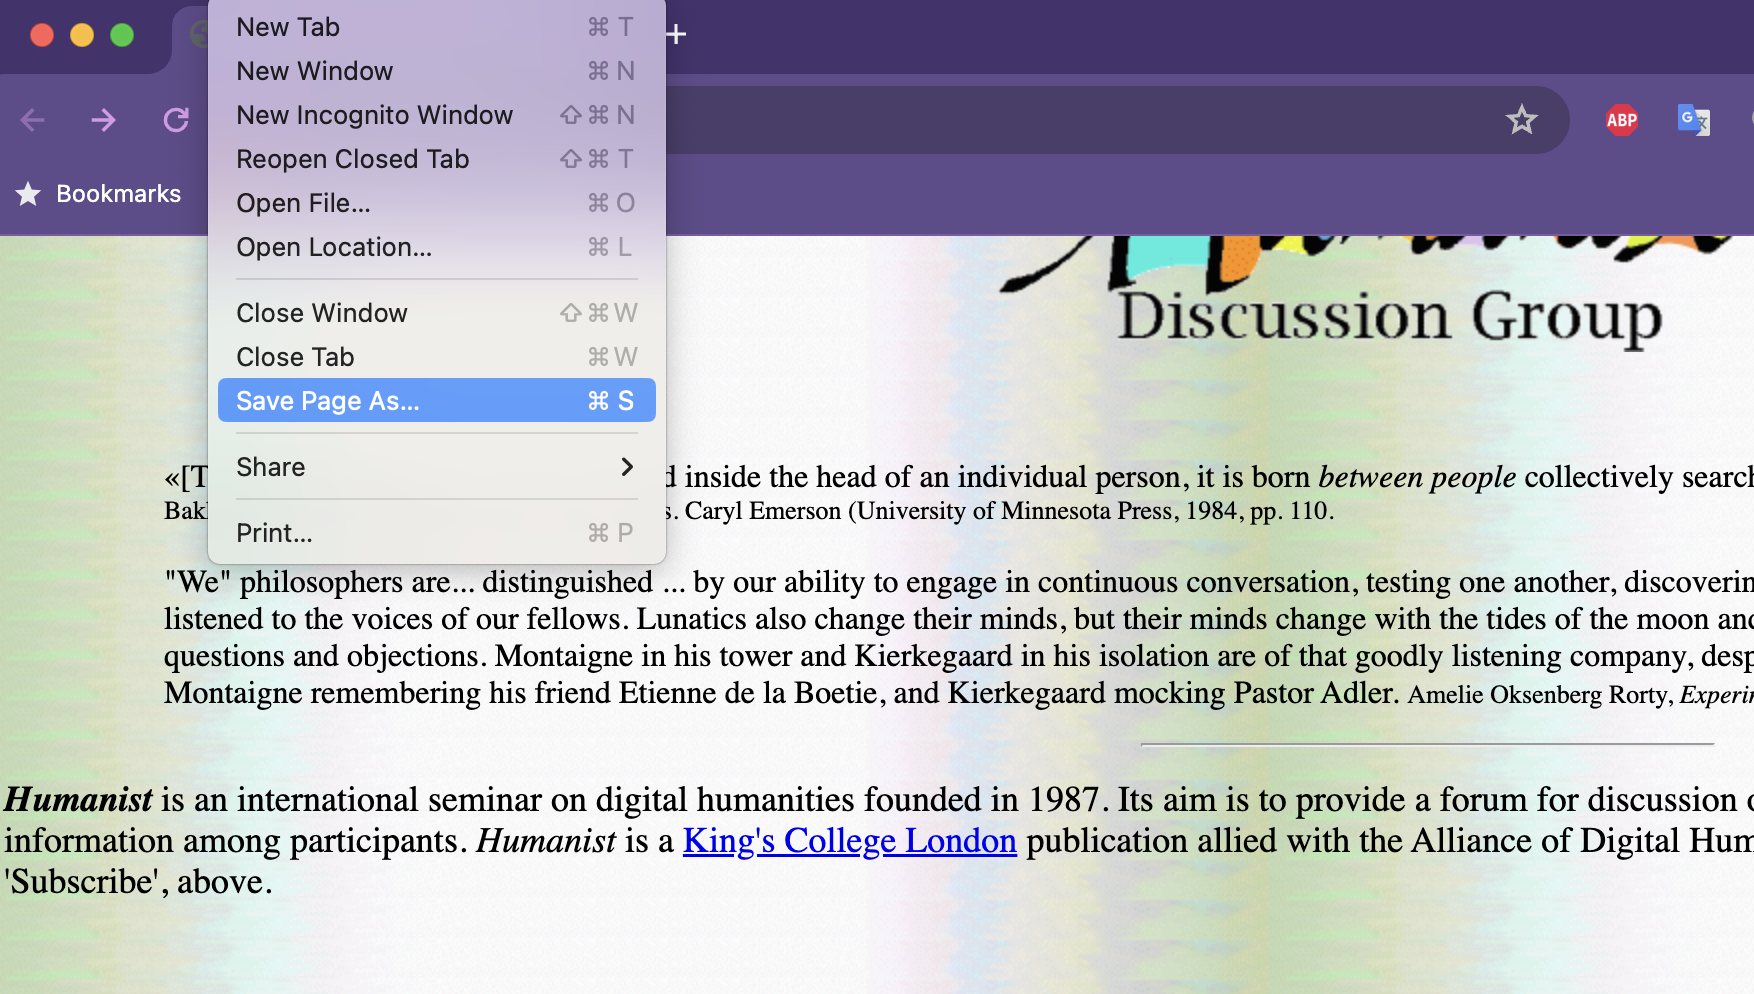Select Reopen Closed Tab
The height and width of the screenshot is (994, 1754).
coord(437,159)
